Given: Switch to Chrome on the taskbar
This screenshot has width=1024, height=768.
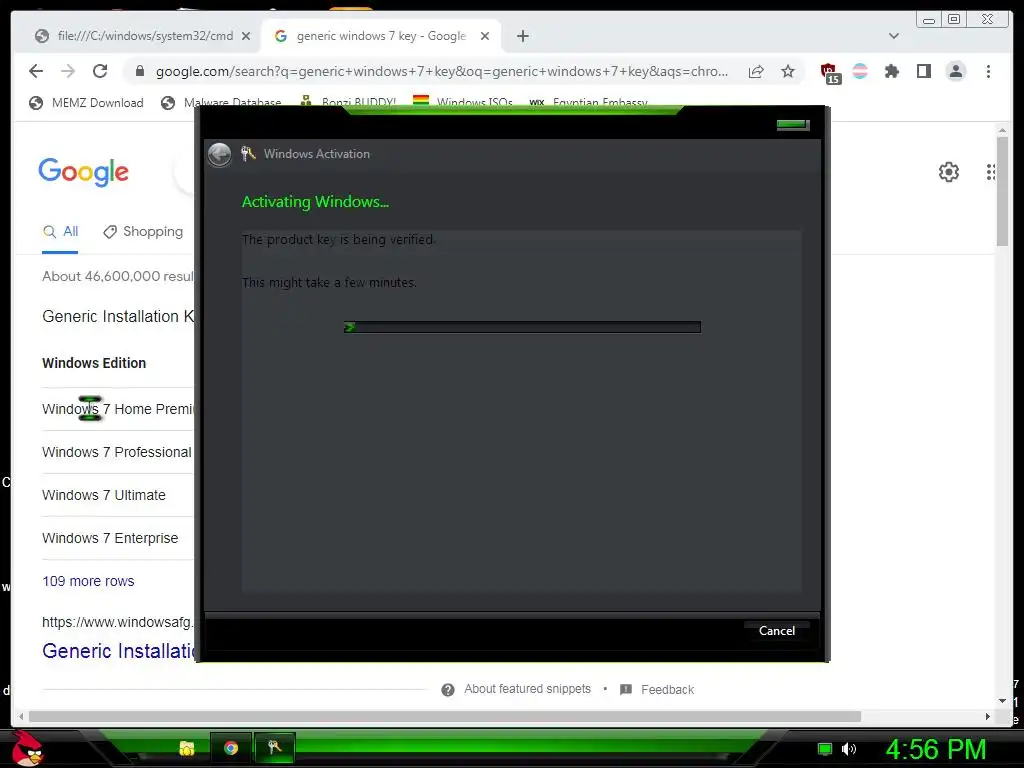Looking at the screenshot, I should coord(231,748).
